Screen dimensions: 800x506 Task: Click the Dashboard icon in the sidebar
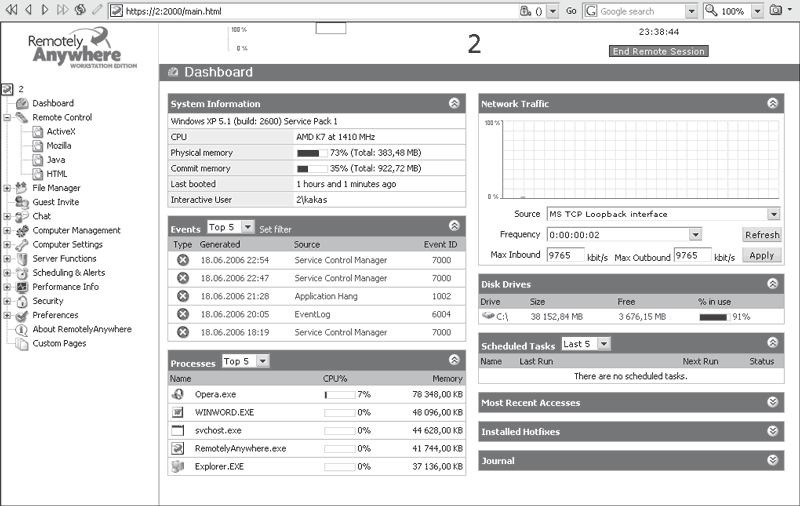[x=22, y=103]
